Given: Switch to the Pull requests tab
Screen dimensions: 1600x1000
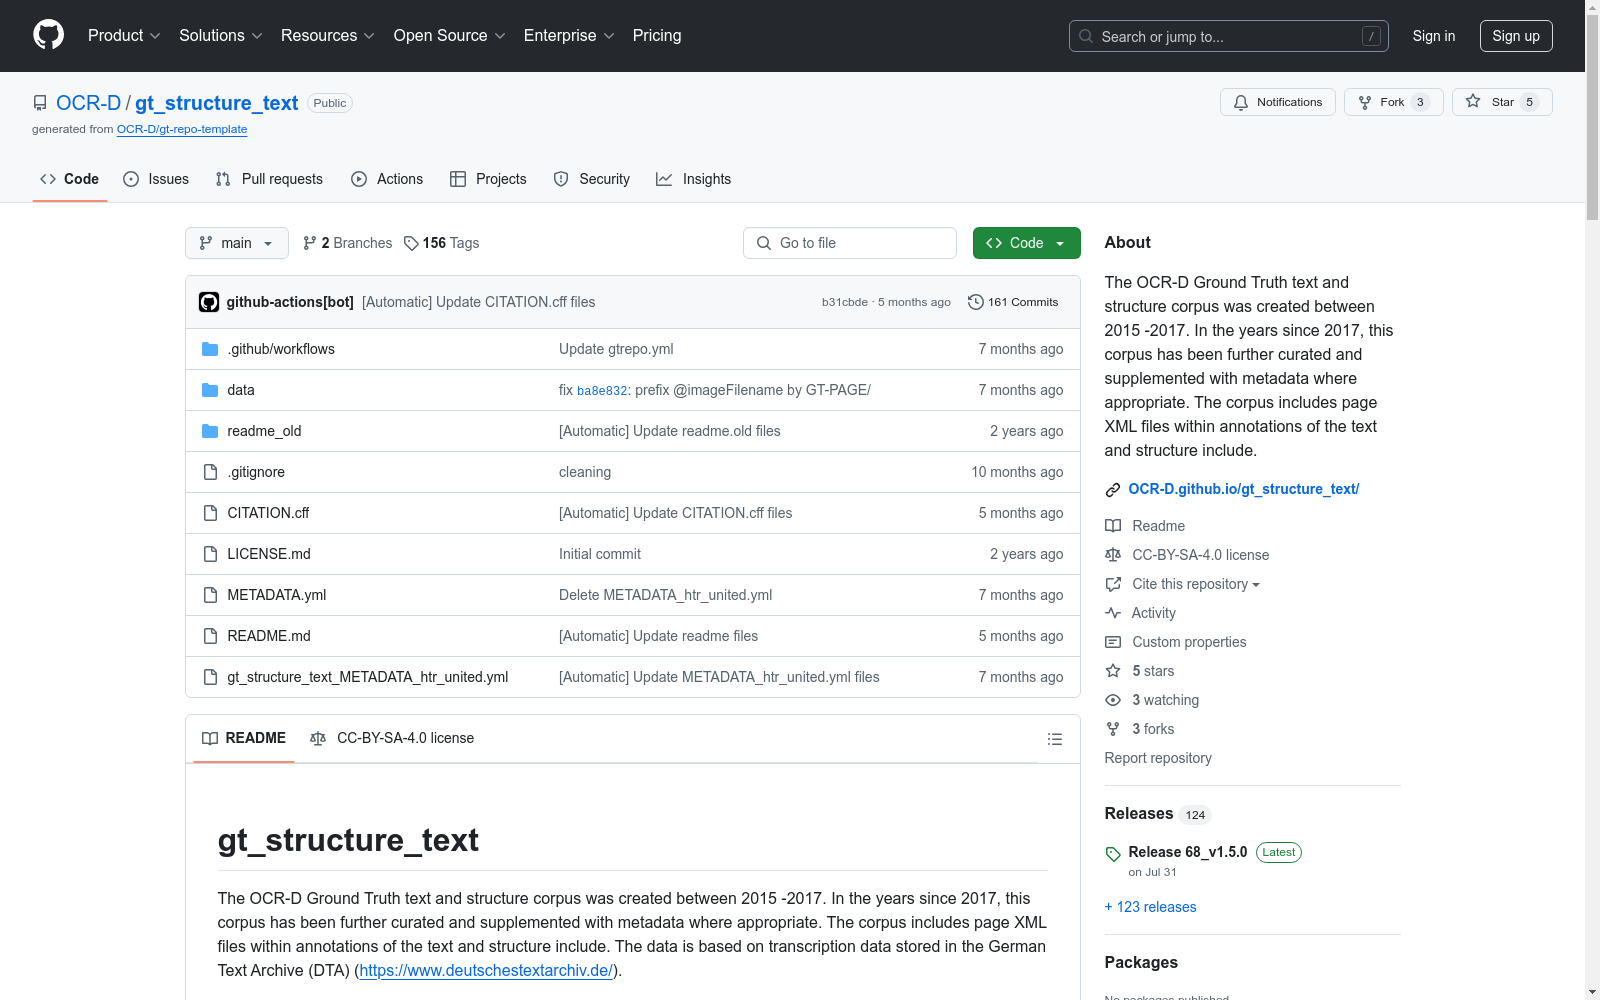Looking at the screenshot, I should [269, 179].
